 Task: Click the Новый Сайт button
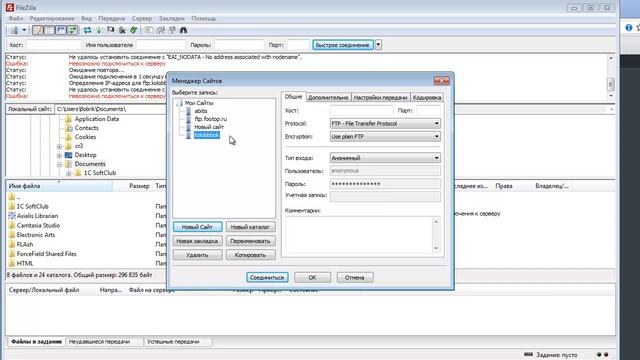pos(198,227)
